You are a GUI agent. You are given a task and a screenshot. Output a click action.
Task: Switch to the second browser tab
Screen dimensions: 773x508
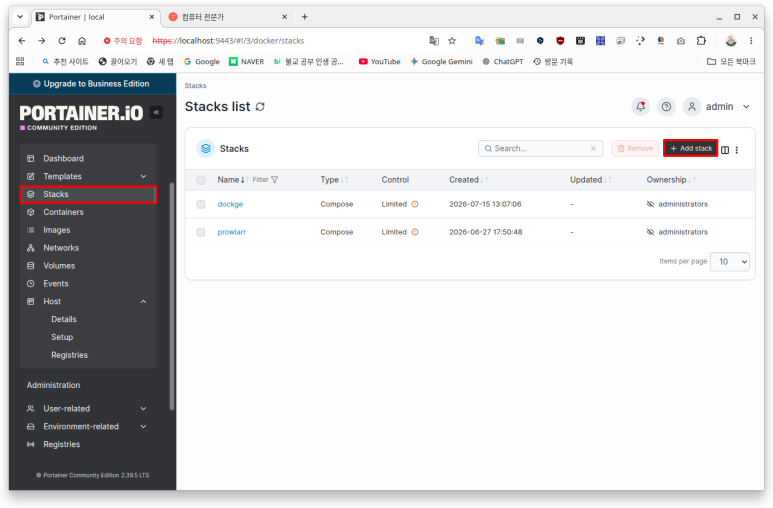point(228,17)
